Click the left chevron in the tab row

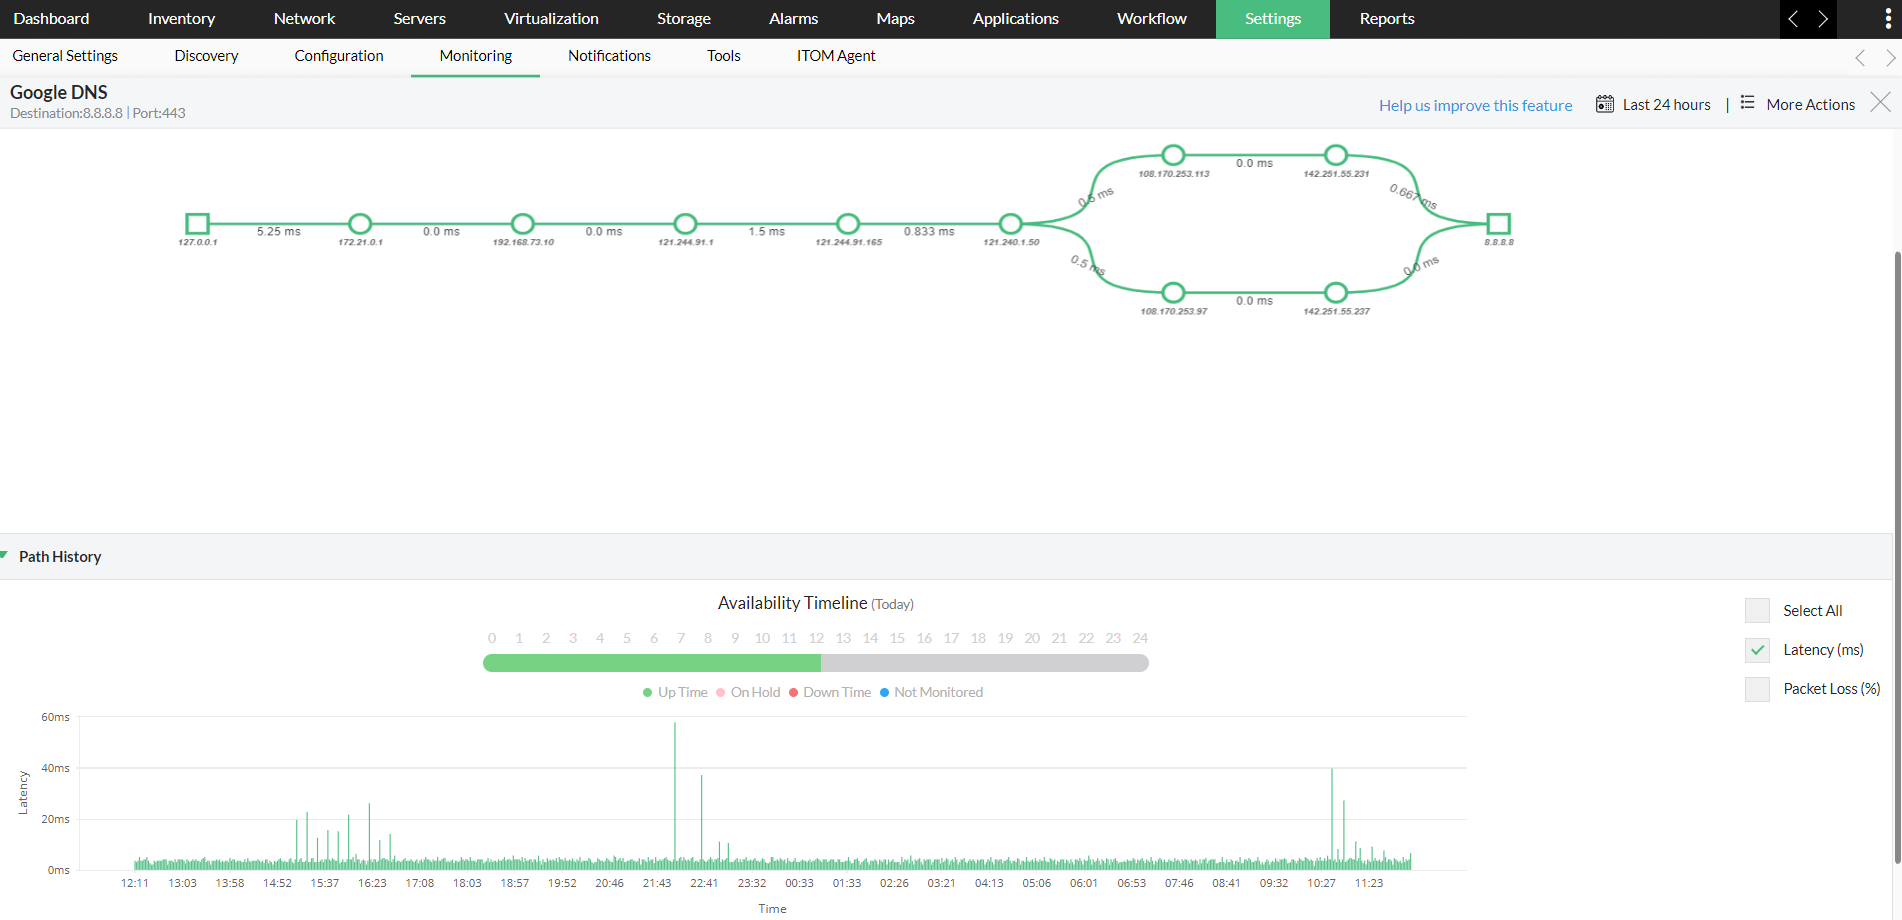click(1860, 57)
